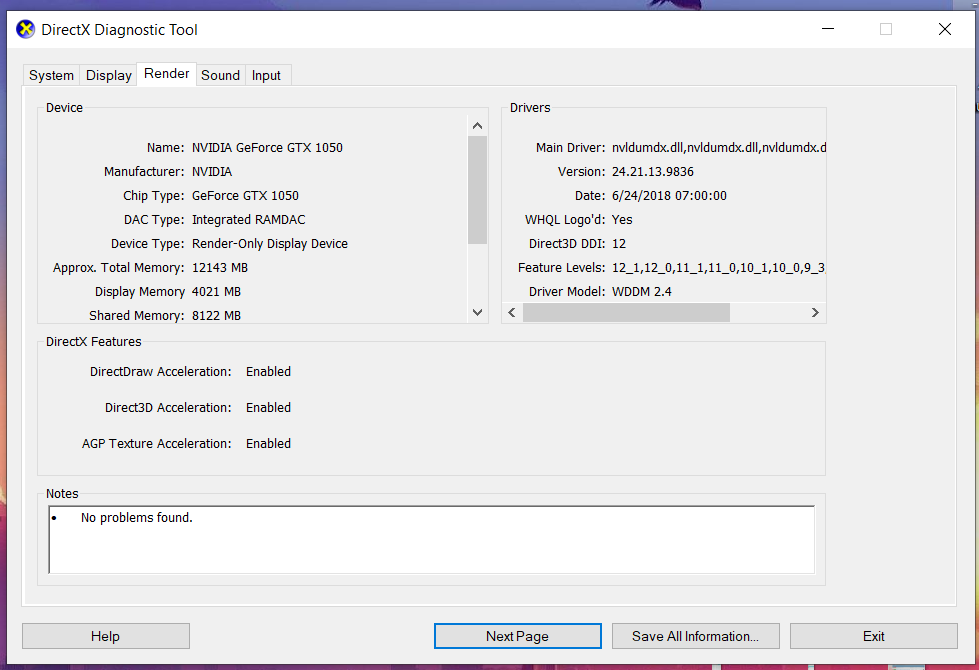This screenshot has height=670, width=979.
Task: Click Manufacturer value 'NVIDIA'
Action: point(212,172)
